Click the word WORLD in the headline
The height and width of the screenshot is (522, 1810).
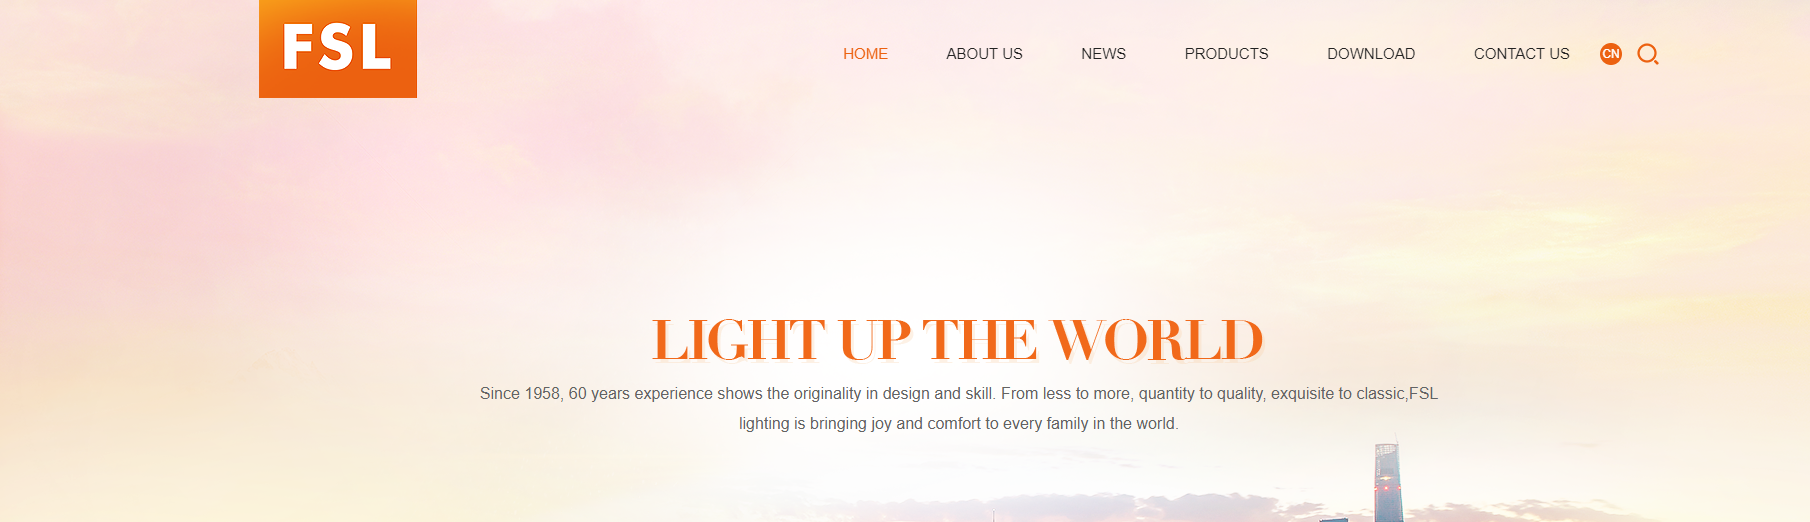tap(1157, 340)
